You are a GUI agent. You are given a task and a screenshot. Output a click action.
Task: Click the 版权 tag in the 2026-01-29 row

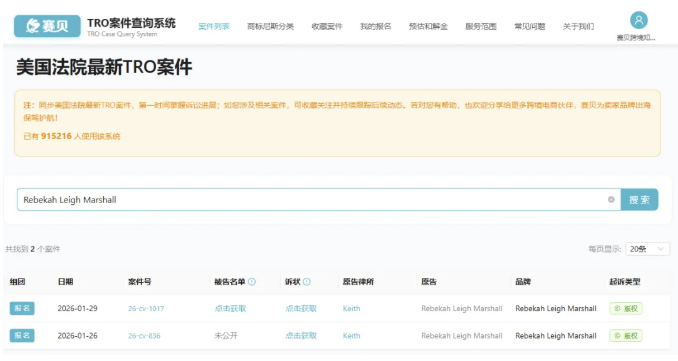[626, 308]
